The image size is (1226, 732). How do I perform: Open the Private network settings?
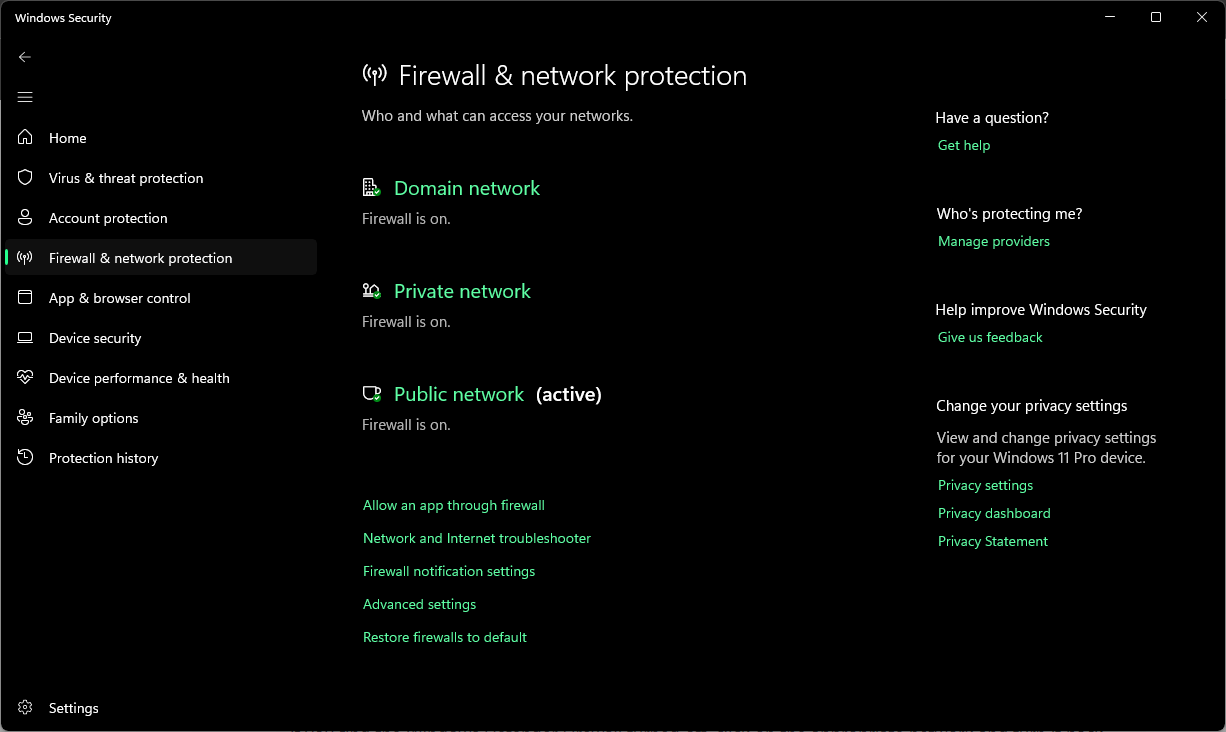(x=462, y=291)
